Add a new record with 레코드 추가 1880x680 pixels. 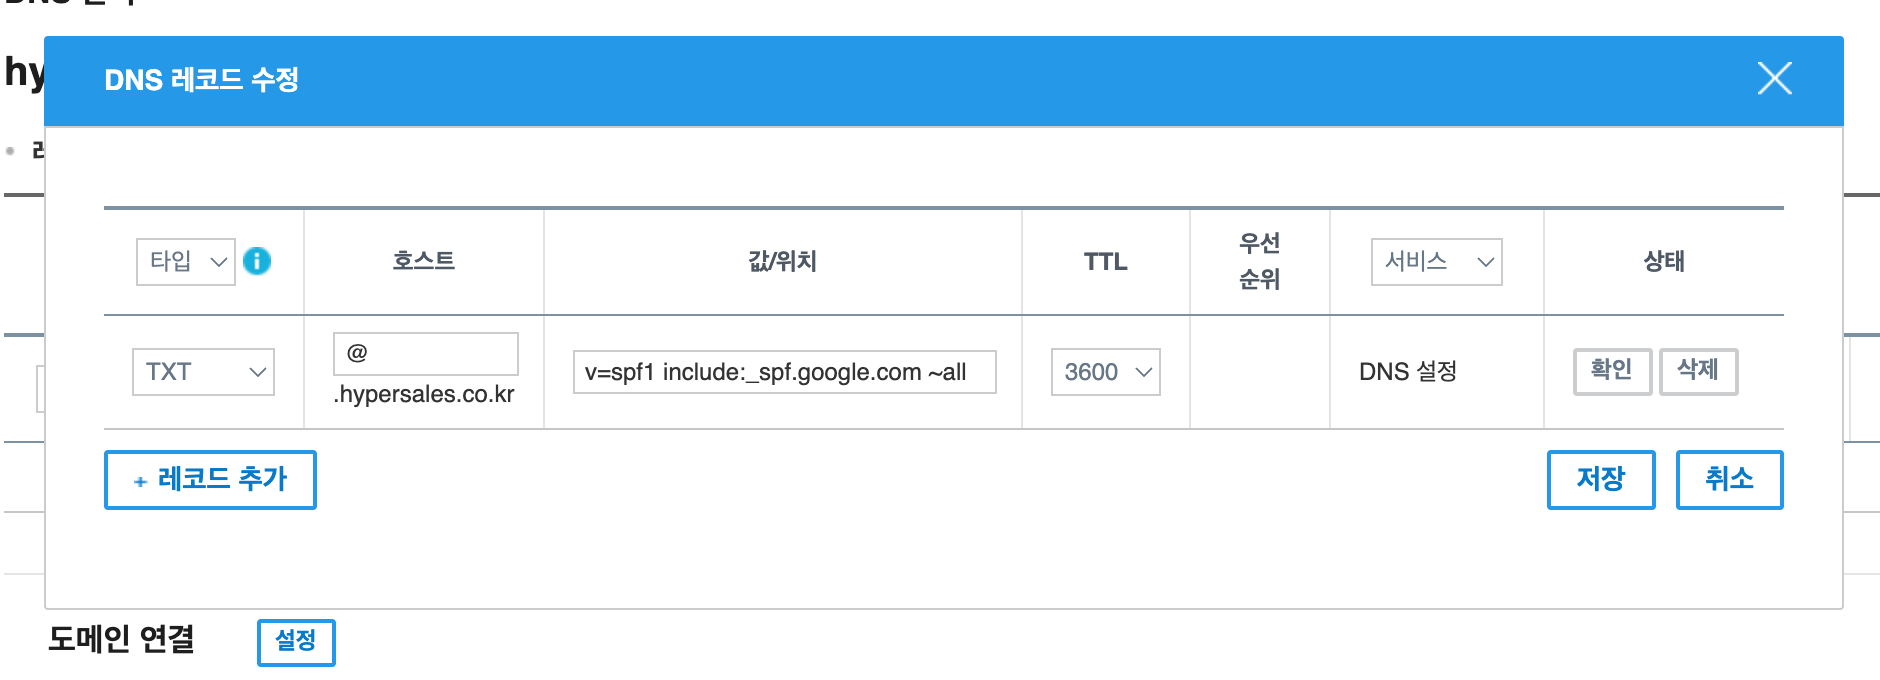(x=210, y=480)
